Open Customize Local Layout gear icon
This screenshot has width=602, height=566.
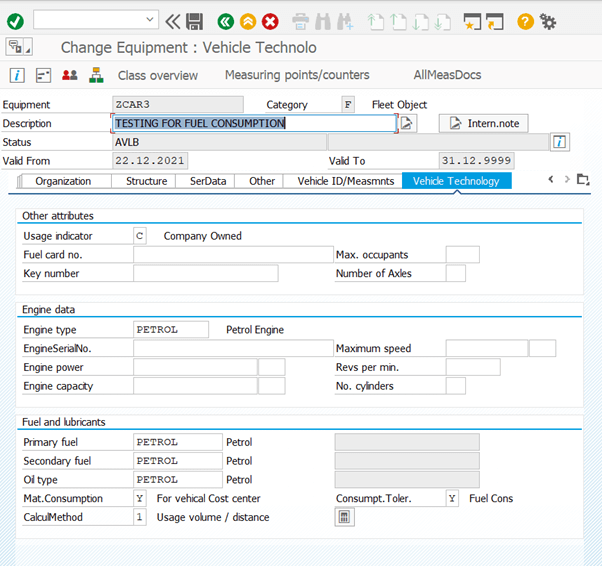(548, 22)
